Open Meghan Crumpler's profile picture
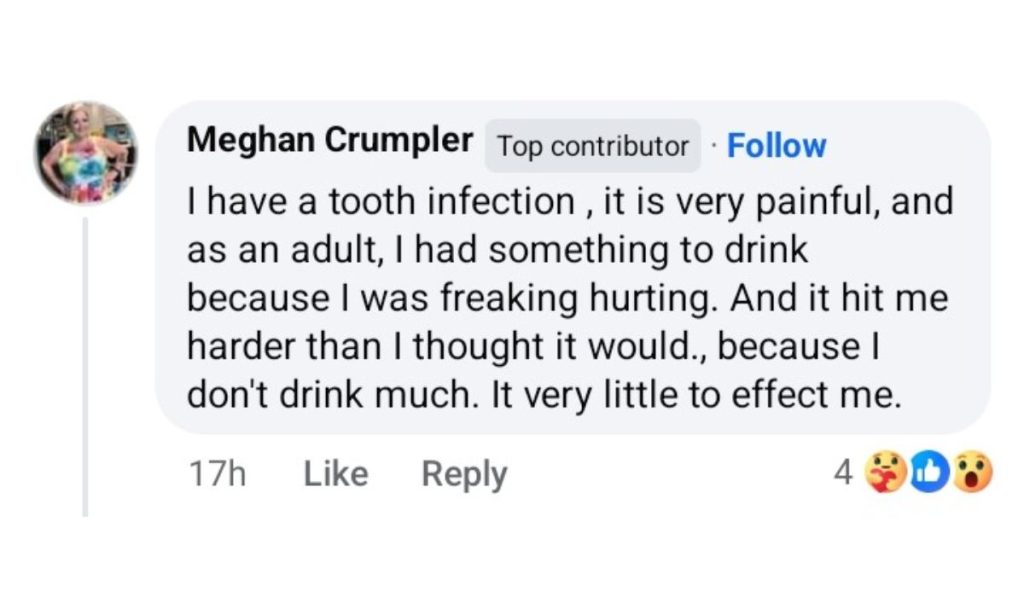The height and width of the screenshot is (597, 1024). [x=85, y=153]
